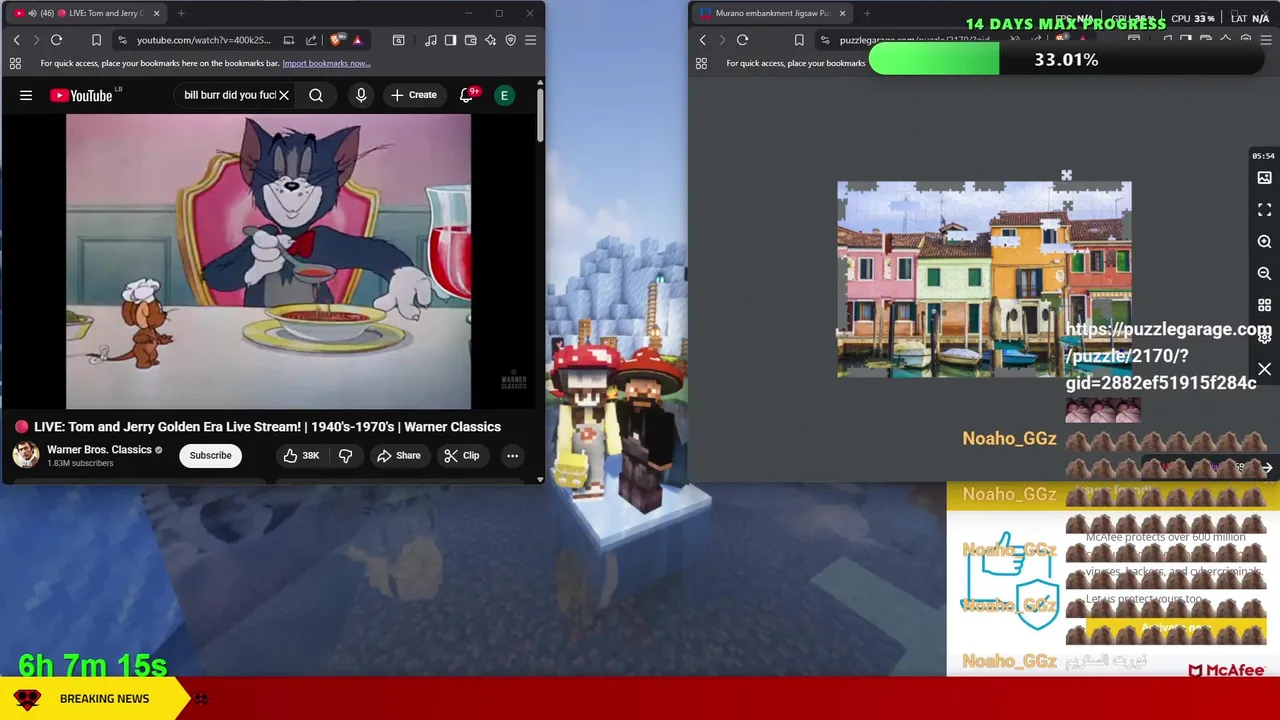
Task: Mute the YouTube tab via speaker icon
Action: coord(32,13)
